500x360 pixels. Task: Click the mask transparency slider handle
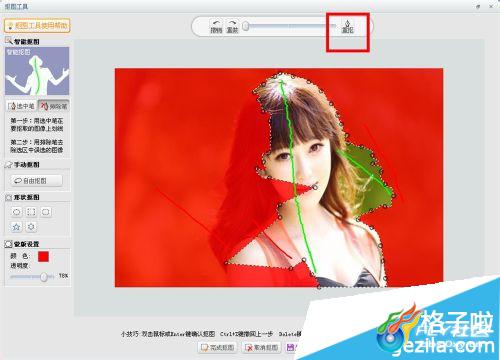(x=44, y=277)
